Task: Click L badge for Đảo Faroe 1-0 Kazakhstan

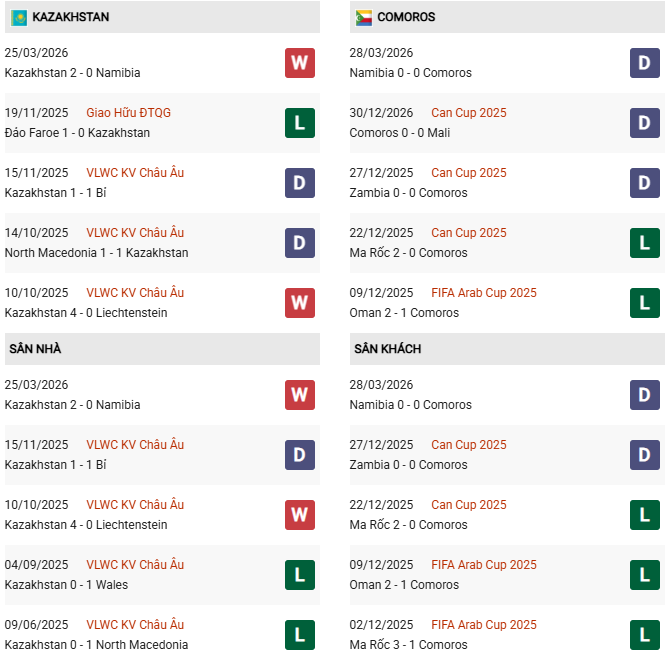Action: click(300, 123)
